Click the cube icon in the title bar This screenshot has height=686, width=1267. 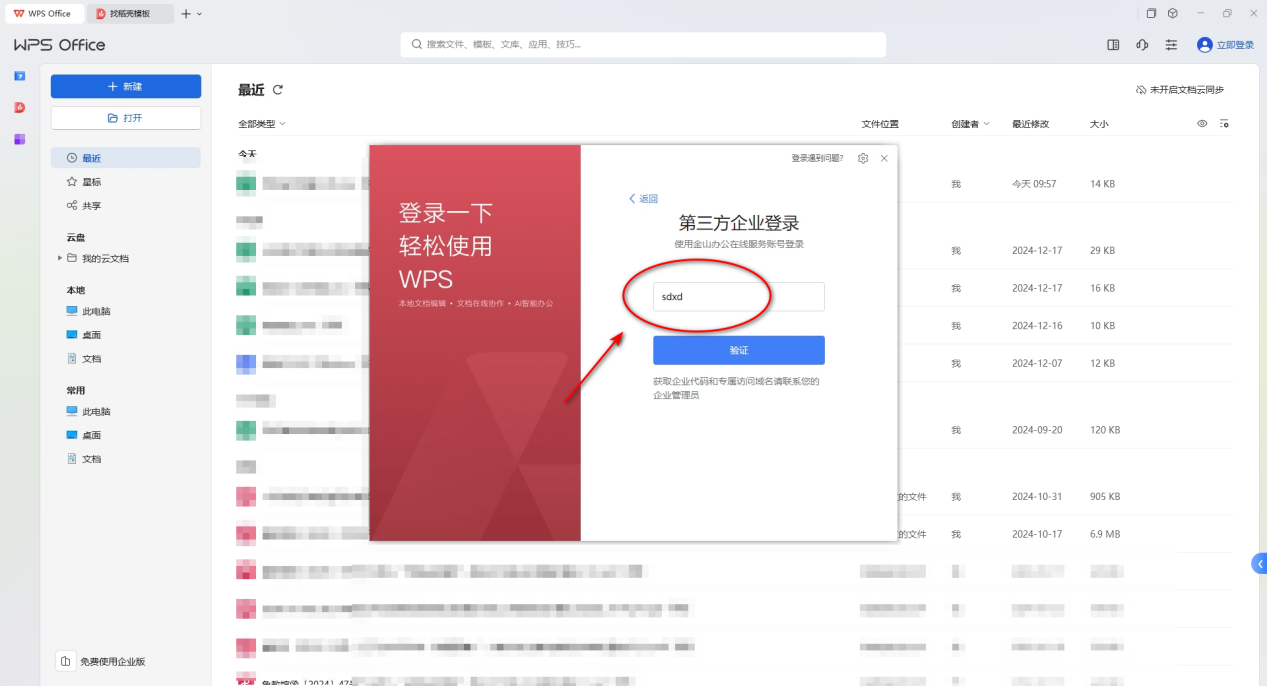(x=1172, y=13)
